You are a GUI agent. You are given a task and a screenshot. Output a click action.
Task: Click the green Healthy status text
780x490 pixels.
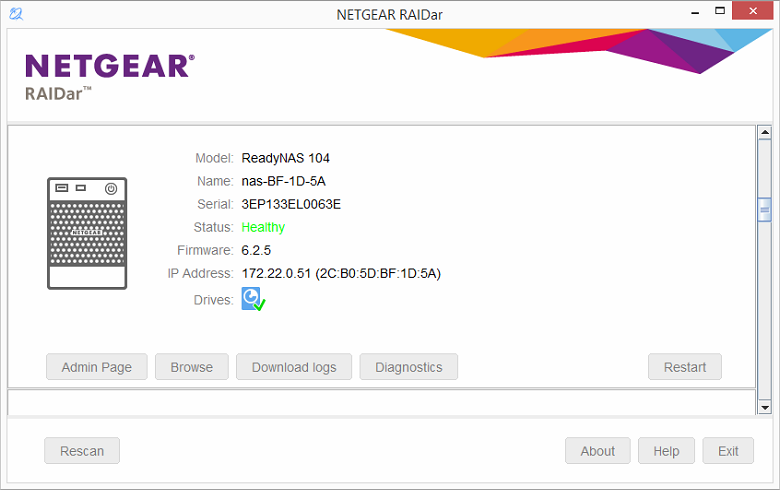coord(263,227)
